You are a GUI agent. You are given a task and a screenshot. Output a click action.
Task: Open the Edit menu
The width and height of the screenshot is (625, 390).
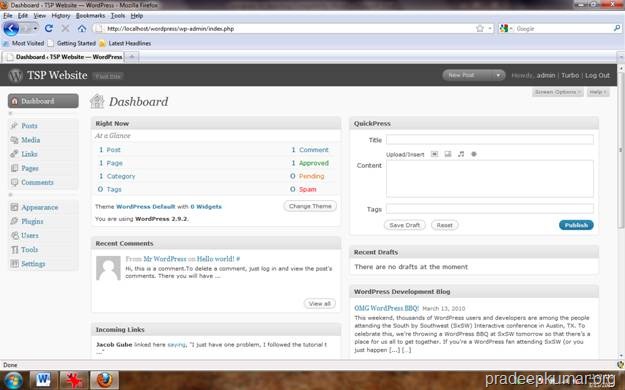coord(23,16)
